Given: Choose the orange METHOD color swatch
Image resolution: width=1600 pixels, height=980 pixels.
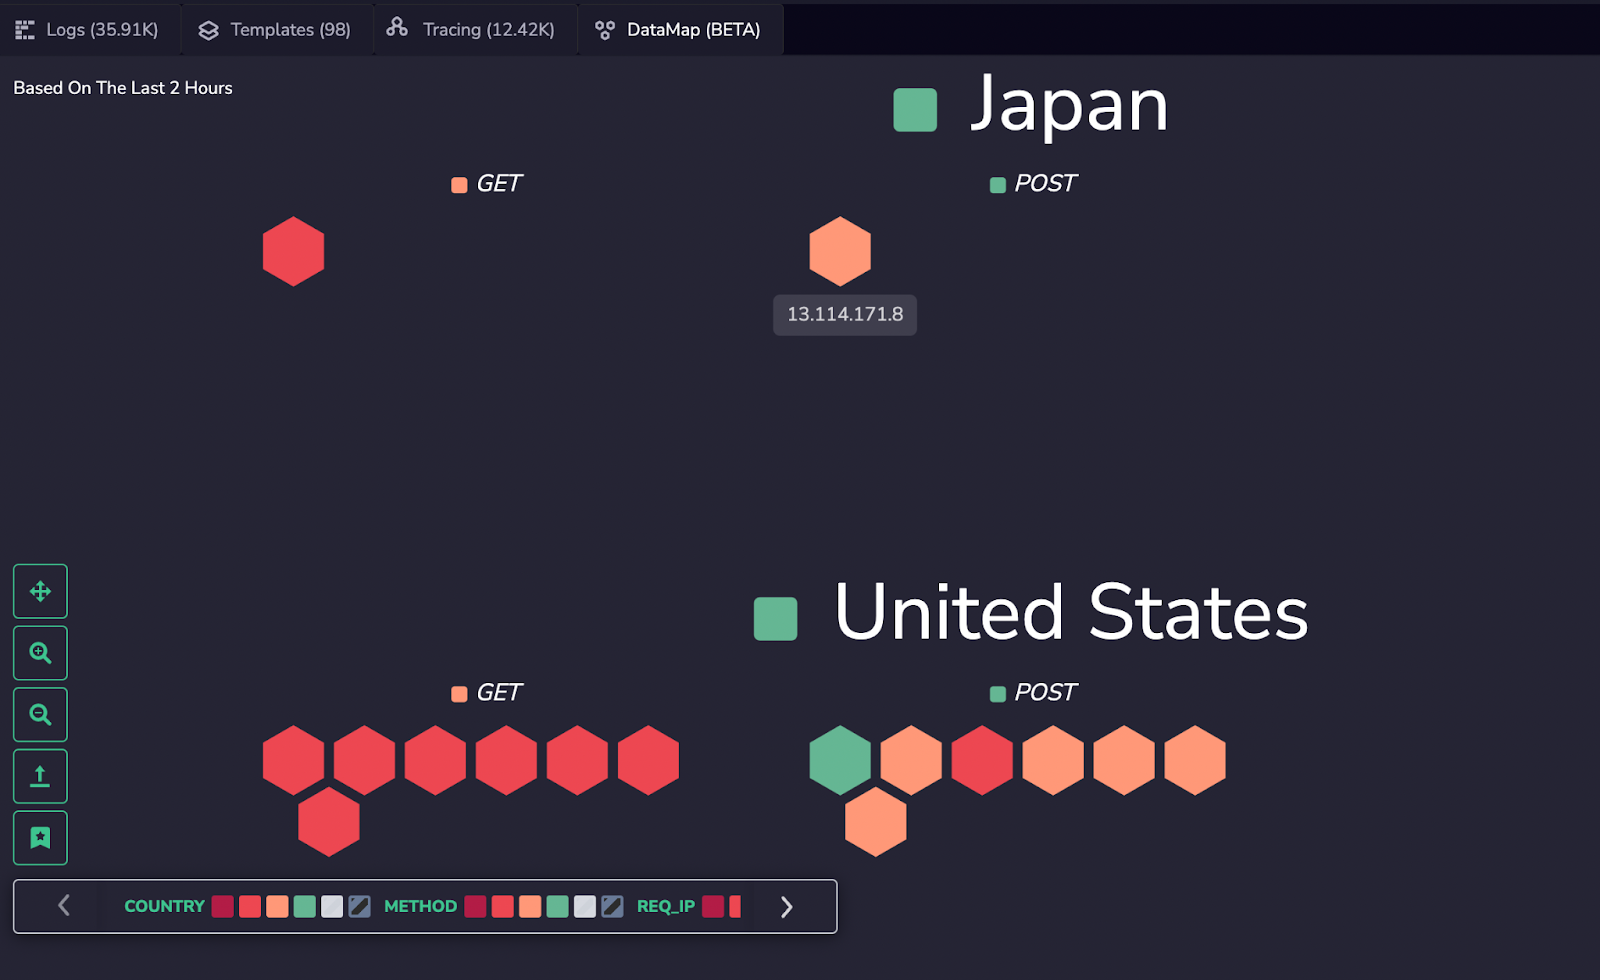Looking at the screenshot, I should (x=530, y=906).
